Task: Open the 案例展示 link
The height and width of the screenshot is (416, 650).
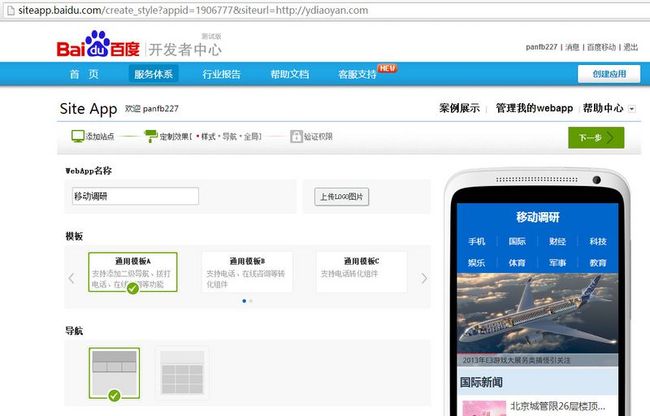Action: (459, 108)
